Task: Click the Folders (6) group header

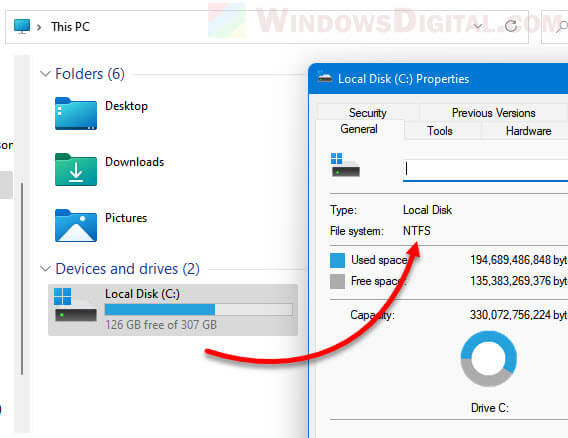Action: coord(90,74)
